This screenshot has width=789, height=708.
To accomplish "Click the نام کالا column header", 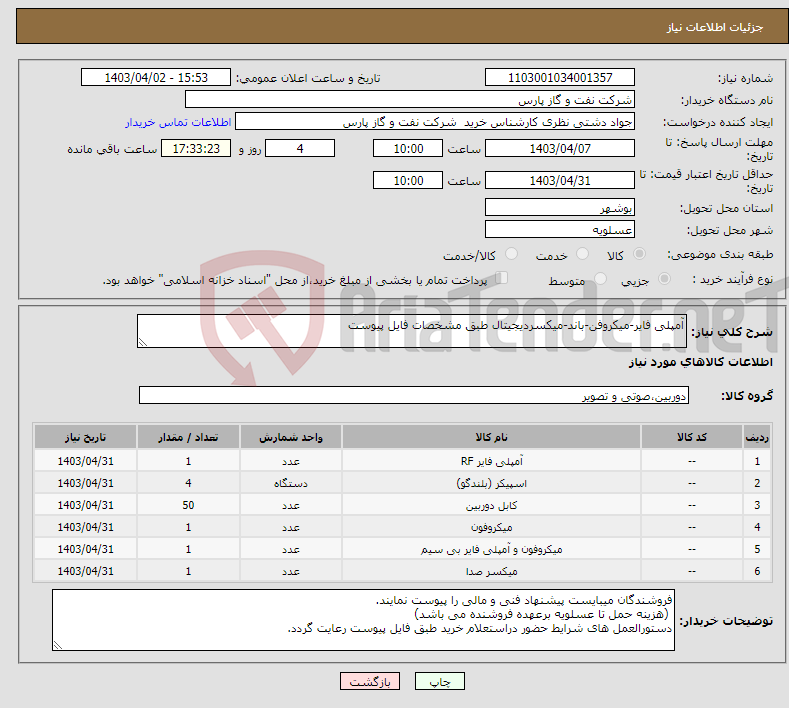I will click(x=491, y=437).
